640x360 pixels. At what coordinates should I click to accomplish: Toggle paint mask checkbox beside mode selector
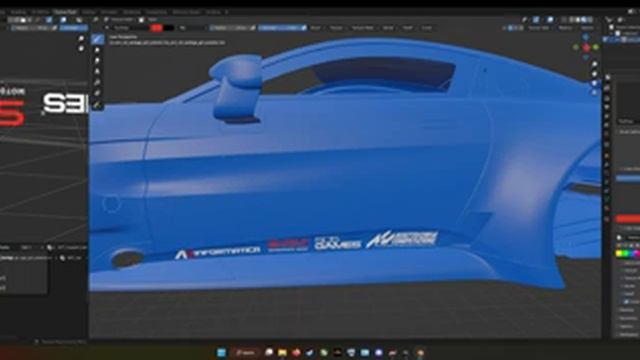tap(141, 20)
